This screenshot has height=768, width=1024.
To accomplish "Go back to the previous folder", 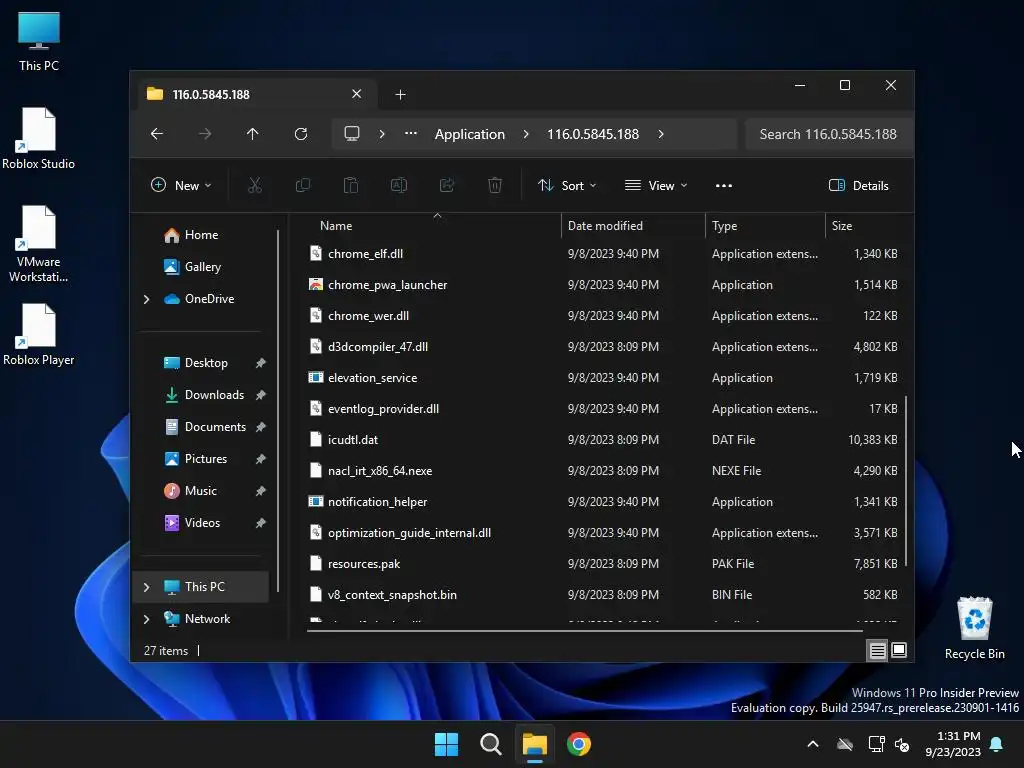I will point(157,134).
